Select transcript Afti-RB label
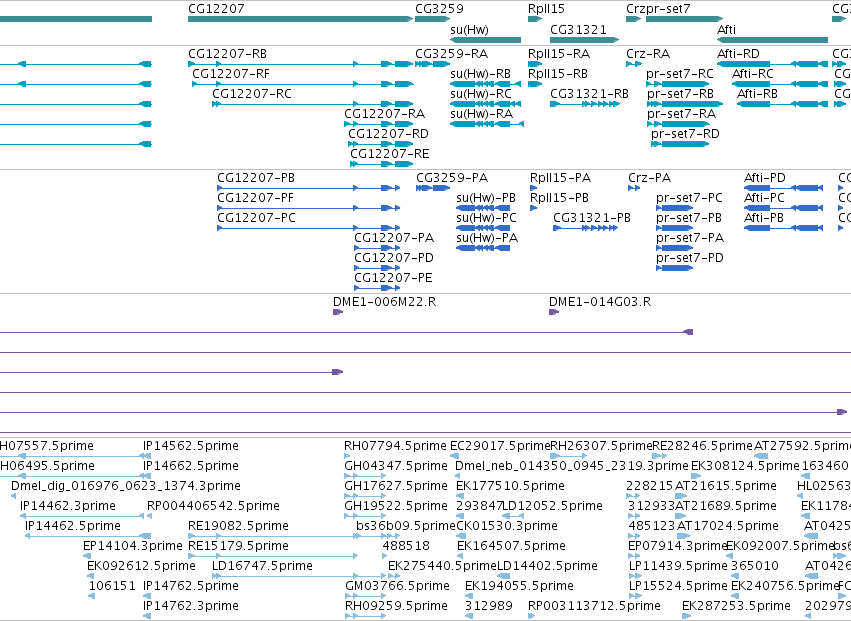The image size is (851, 621). 757,94
